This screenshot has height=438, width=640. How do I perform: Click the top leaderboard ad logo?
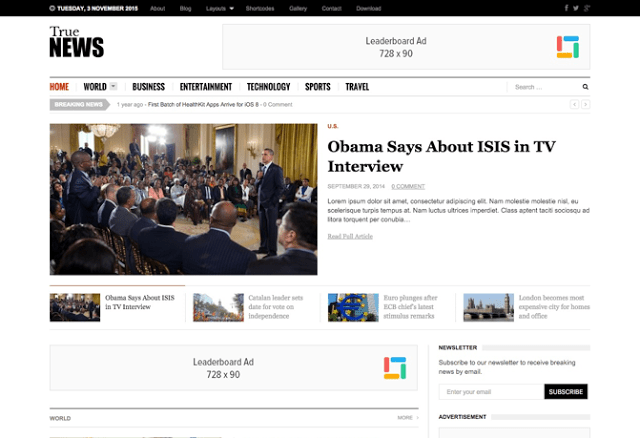pyautogui.click(x=567, y=47)
